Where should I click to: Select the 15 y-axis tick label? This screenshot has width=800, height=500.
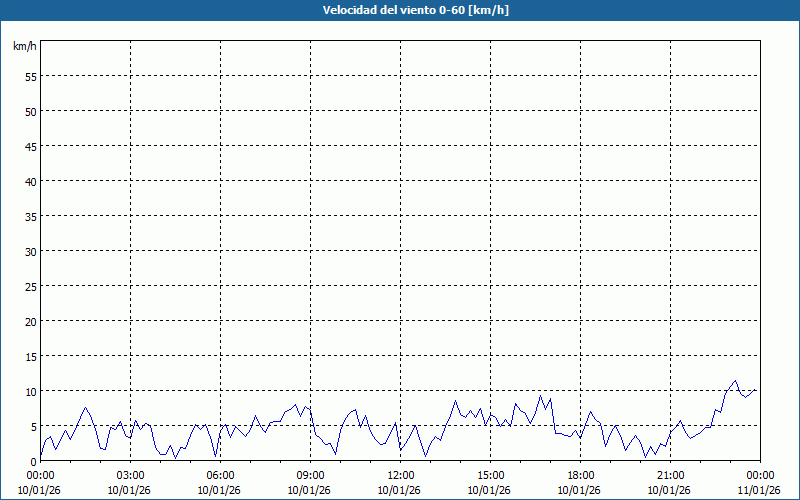coord(30,356)
